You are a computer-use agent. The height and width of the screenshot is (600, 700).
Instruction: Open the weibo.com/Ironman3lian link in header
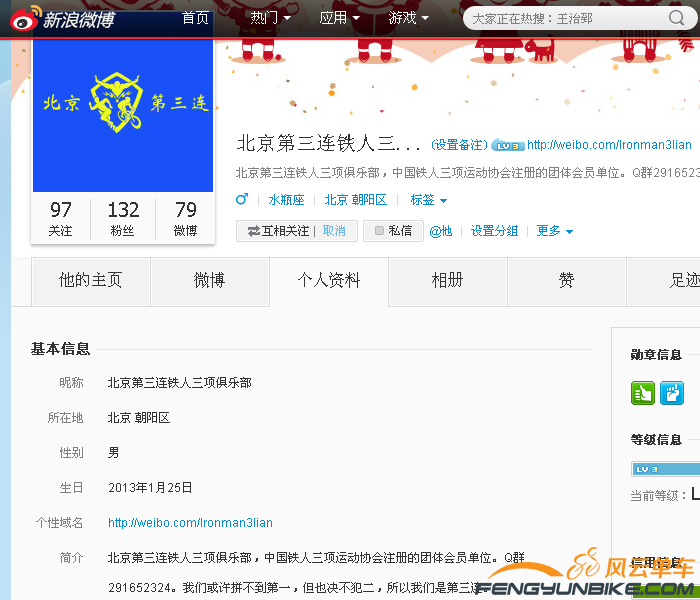(x=609, y=145)
